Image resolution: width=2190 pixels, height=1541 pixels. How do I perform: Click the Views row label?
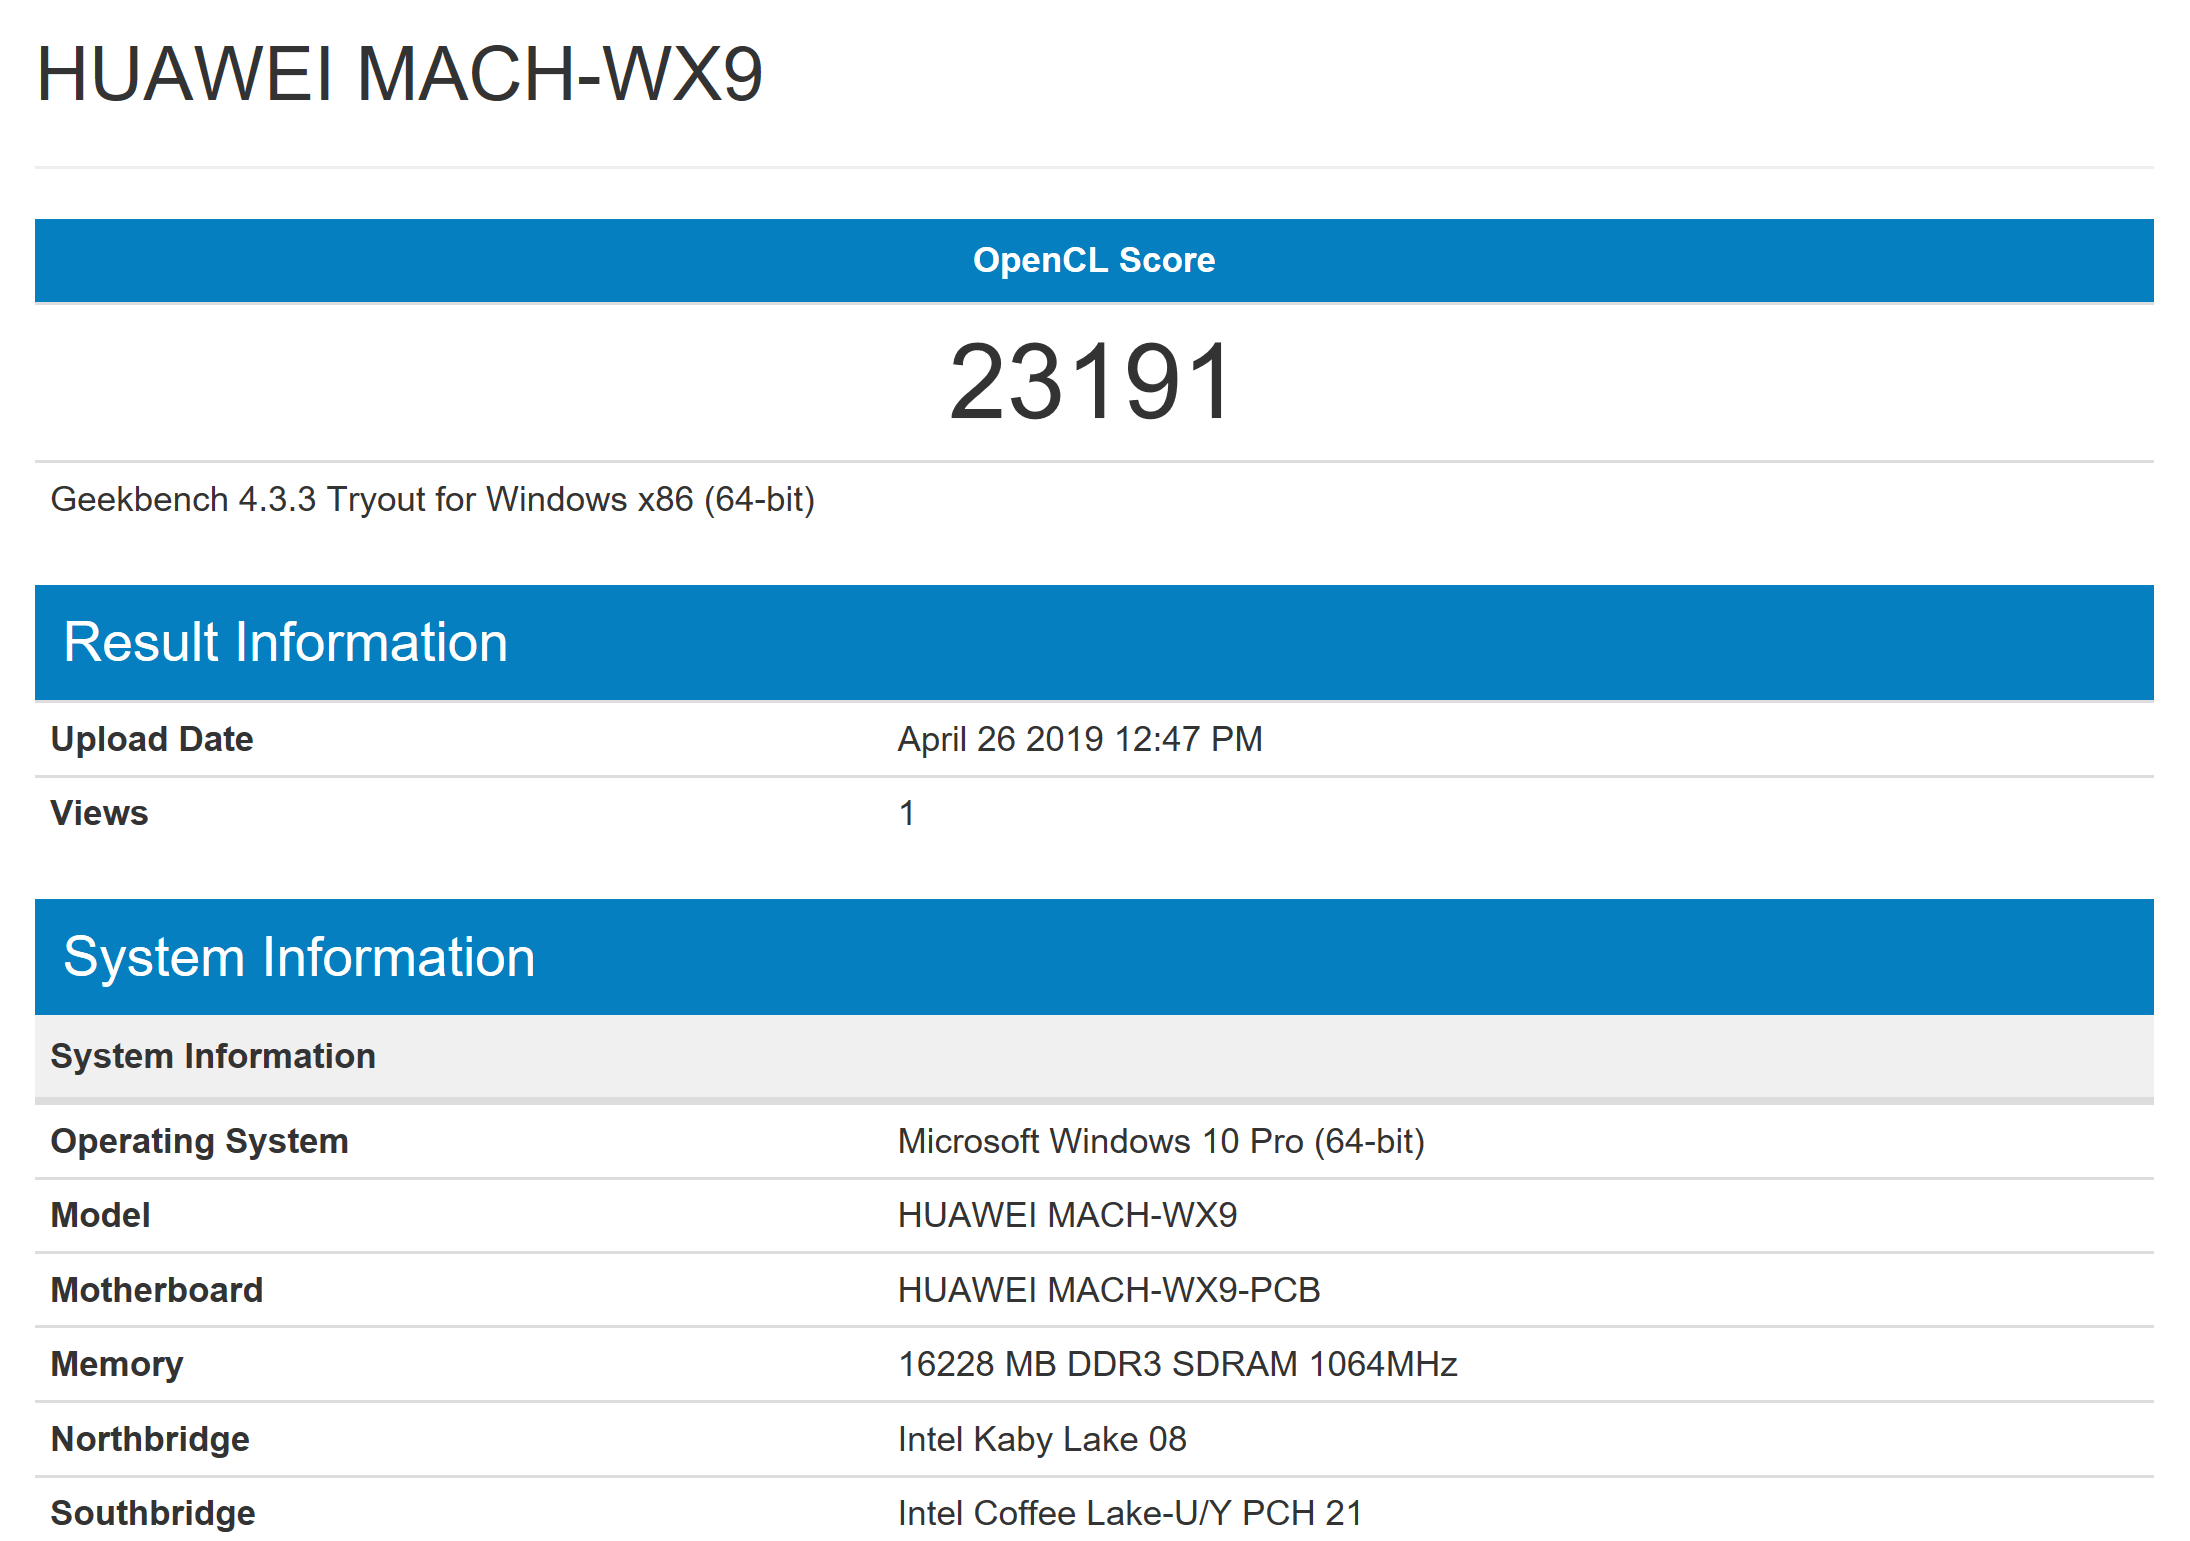point(99,813)
